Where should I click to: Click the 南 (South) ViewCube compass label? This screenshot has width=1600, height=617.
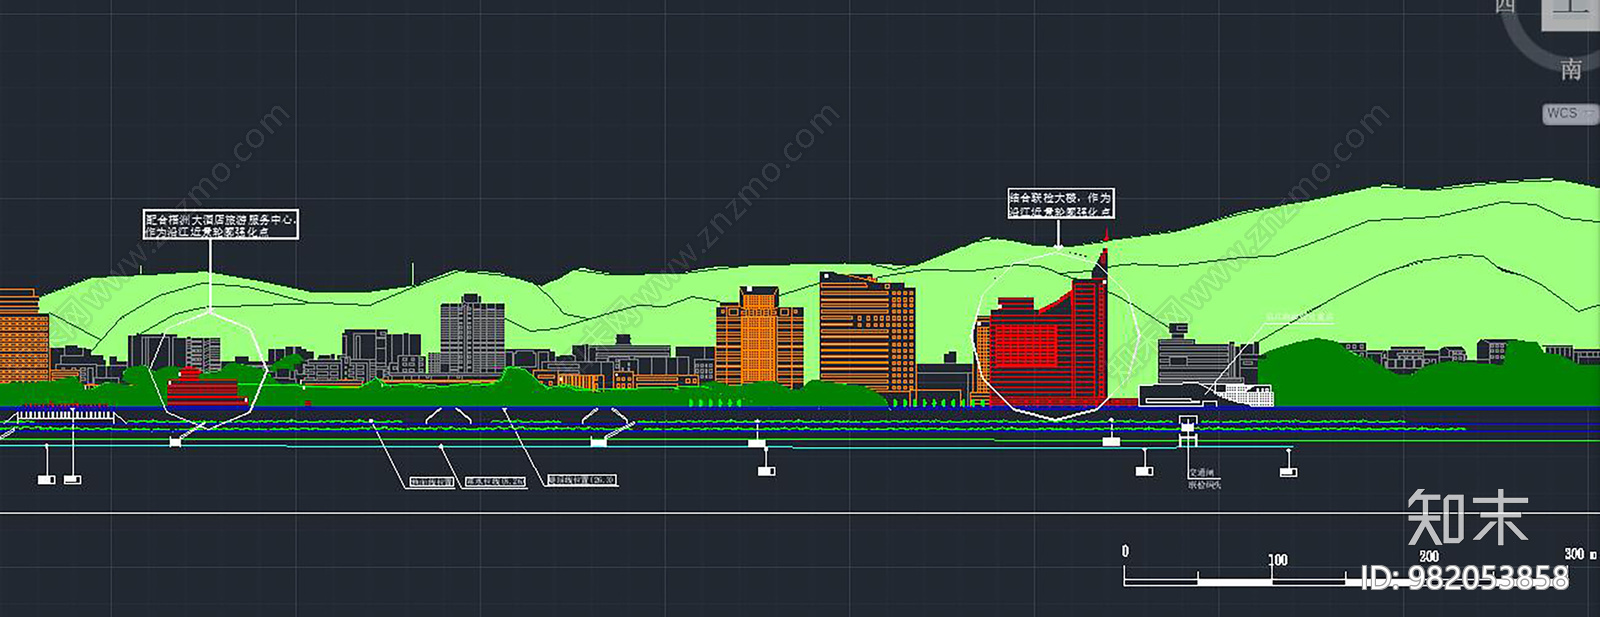point(1571,69)
